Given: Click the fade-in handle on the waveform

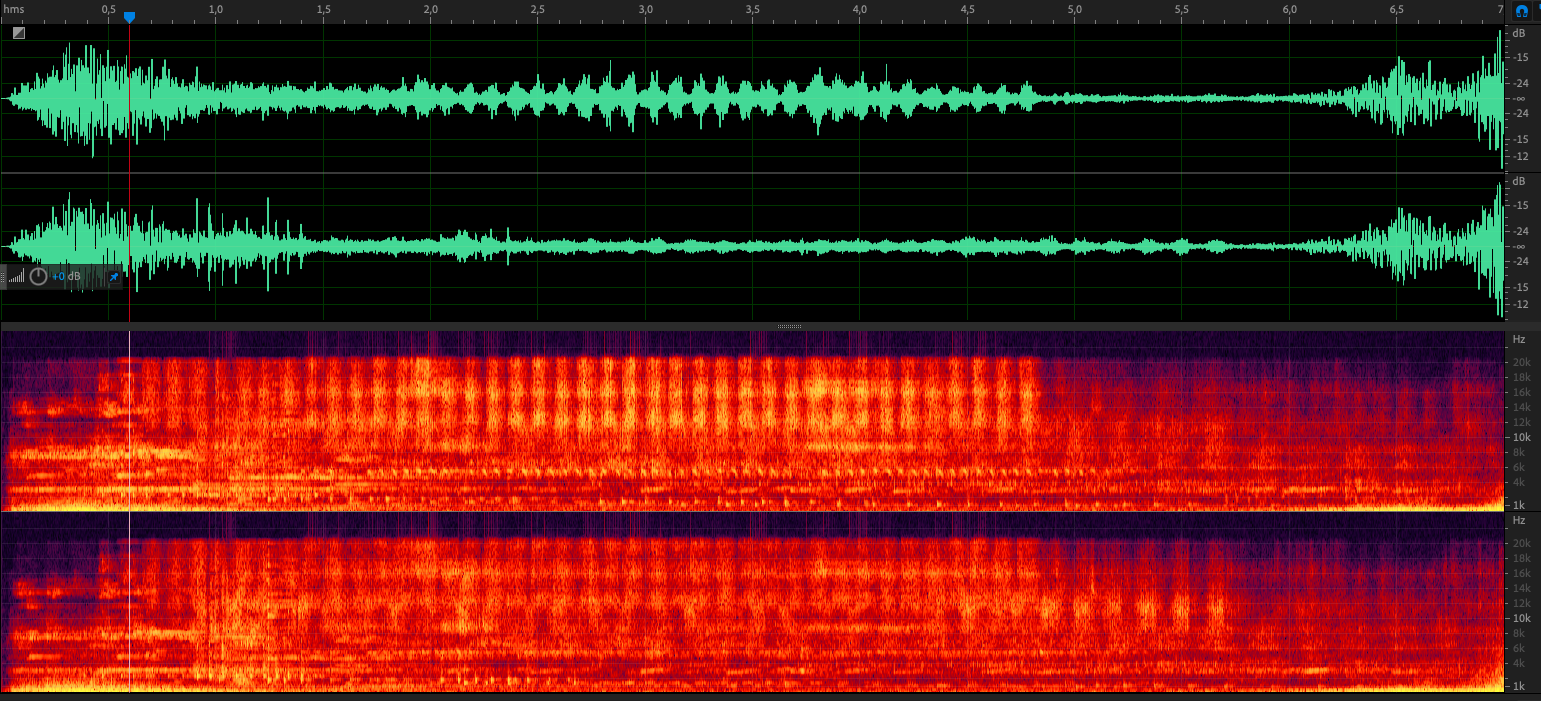Looking at the screenshot, I should tap(19, 33).
